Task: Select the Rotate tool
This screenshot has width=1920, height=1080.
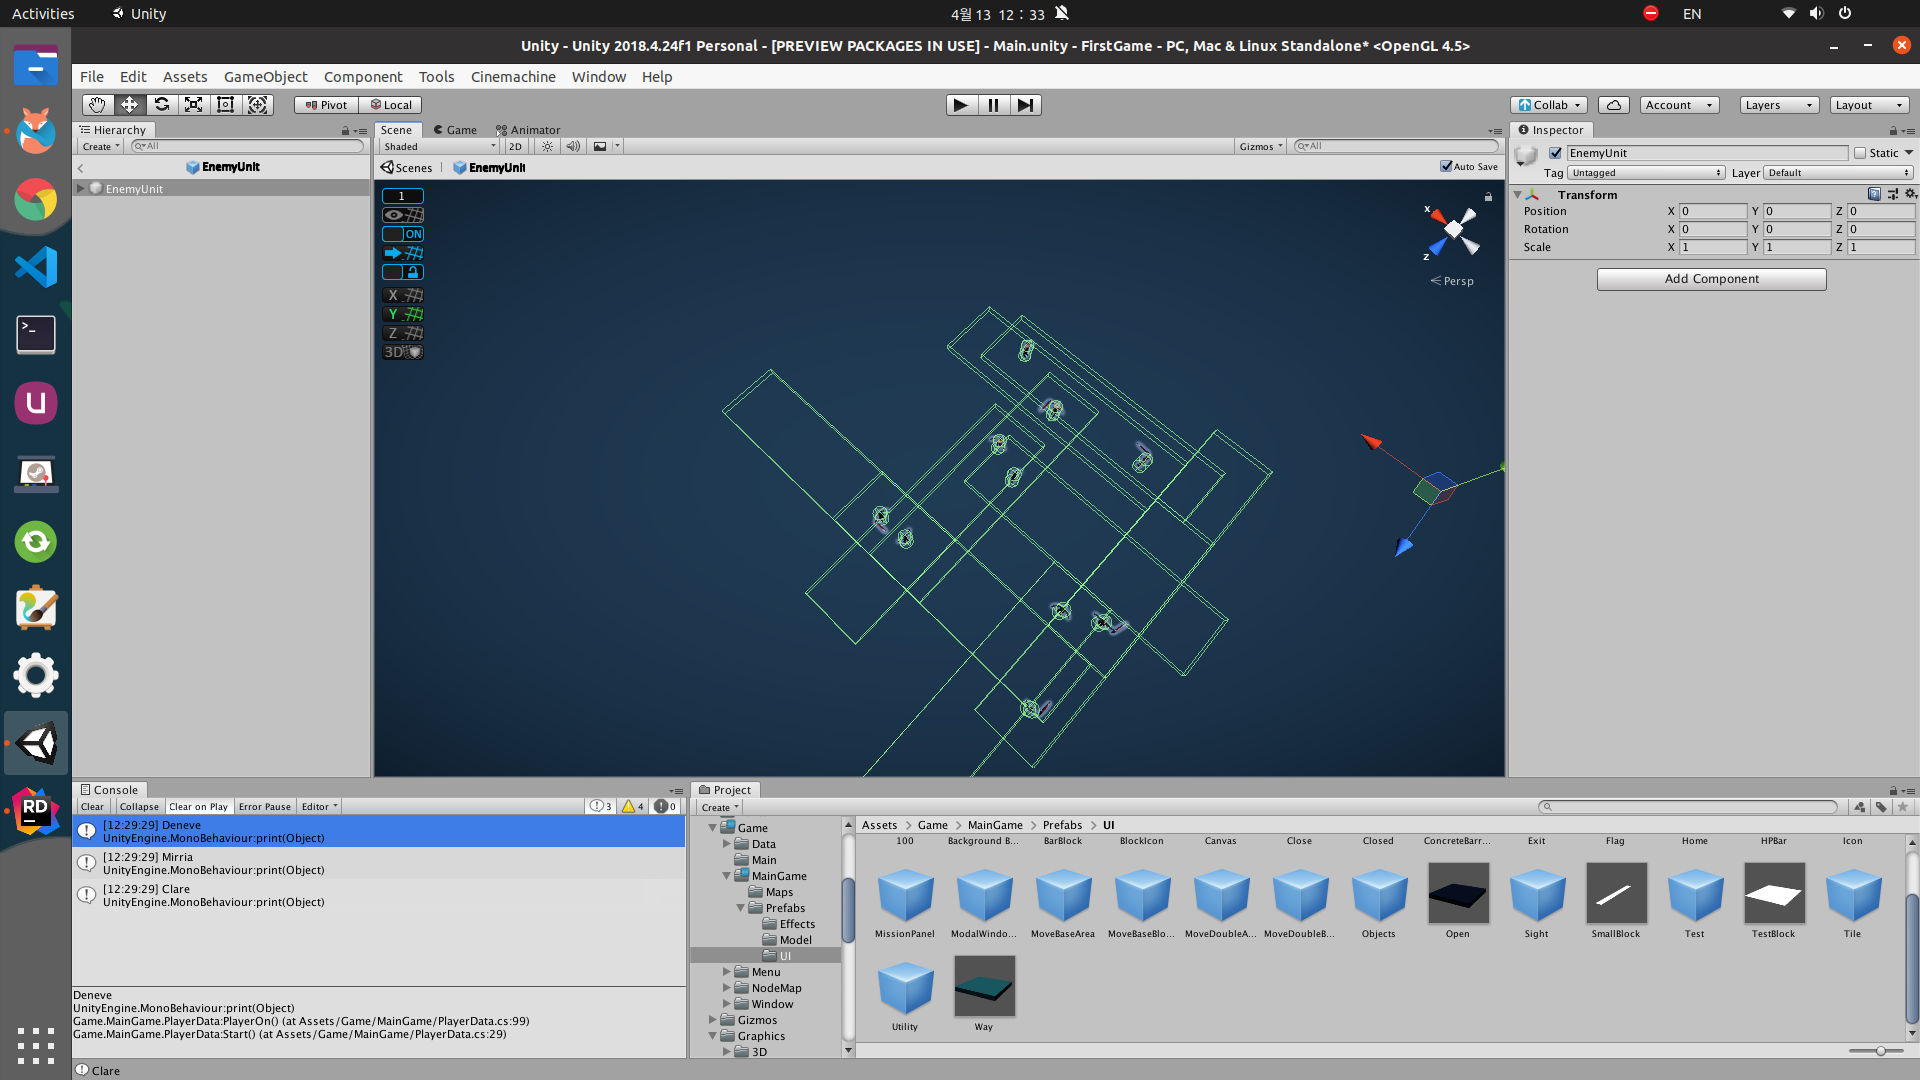Action: click(161, 105)
